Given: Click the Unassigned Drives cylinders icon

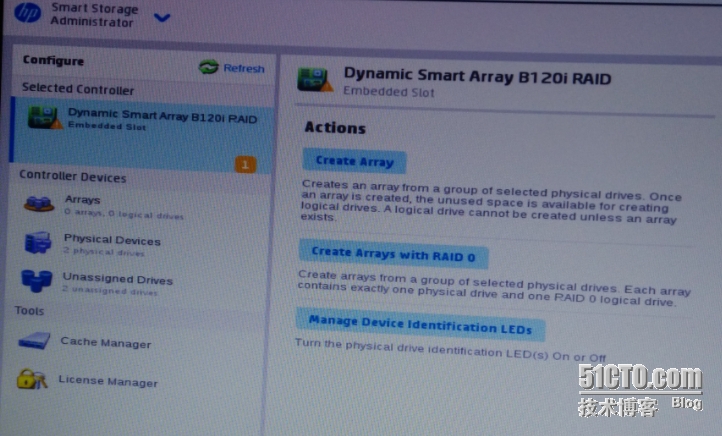Looking at the screenshot, I should point(36,281).
